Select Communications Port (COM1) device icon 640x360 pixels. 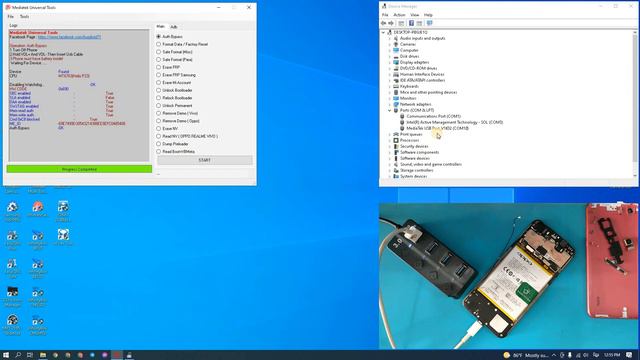click(402, 116)
